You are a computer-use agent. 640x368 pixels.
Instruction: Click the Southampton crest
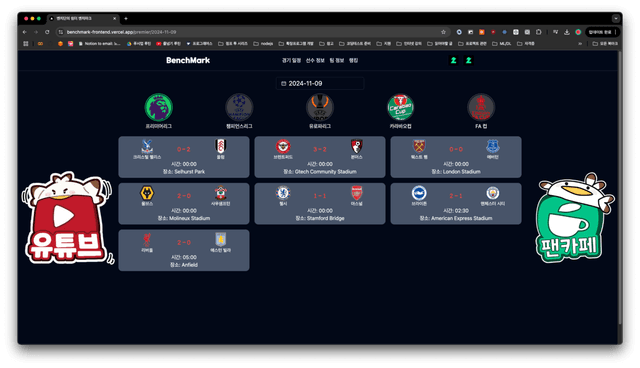221,193
